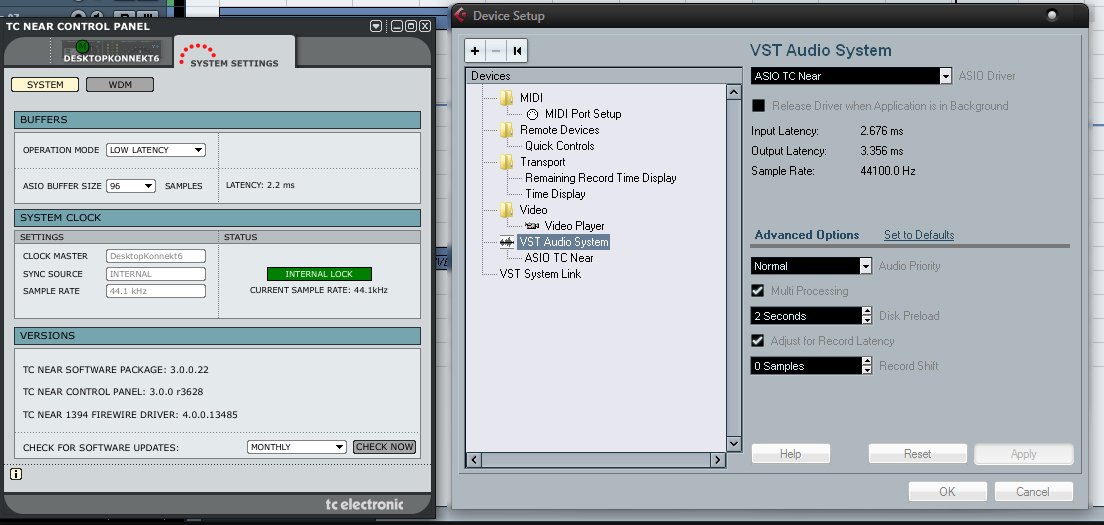1104x525 pixels.
Task: Select MIDI Port Setup in tree
Action: click(x=582, y=114)
